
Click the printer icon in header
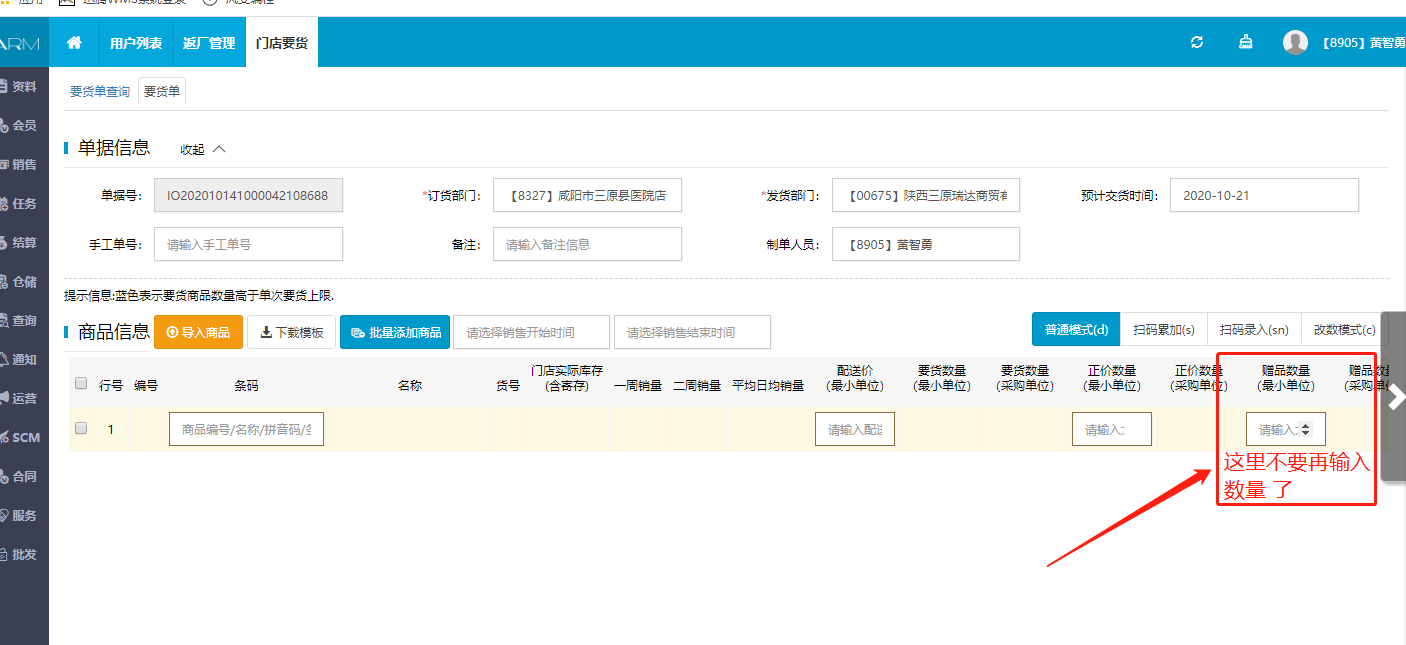[1245, 42]
